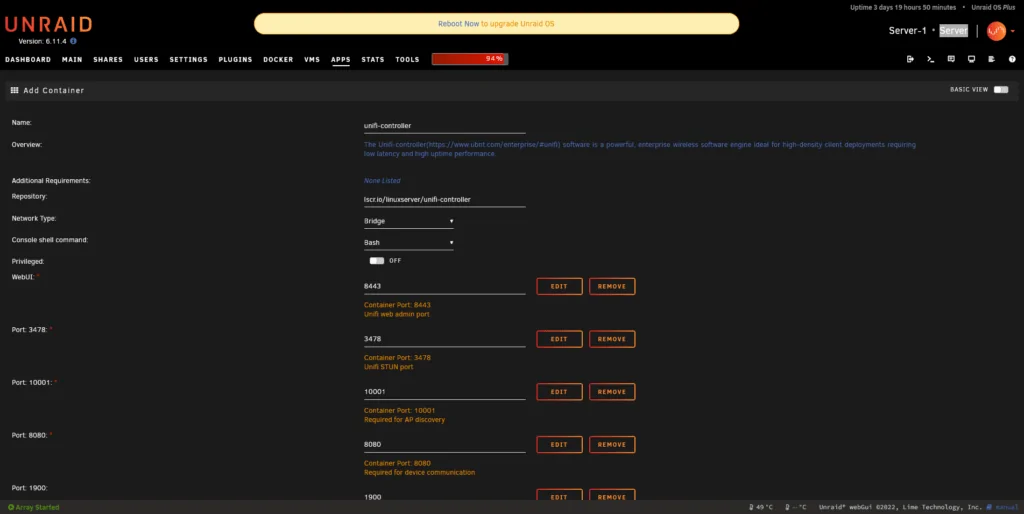This screenshot has width=1024, height=514.
Task: Click the Reboot Now link
Action: pos(458,24)
